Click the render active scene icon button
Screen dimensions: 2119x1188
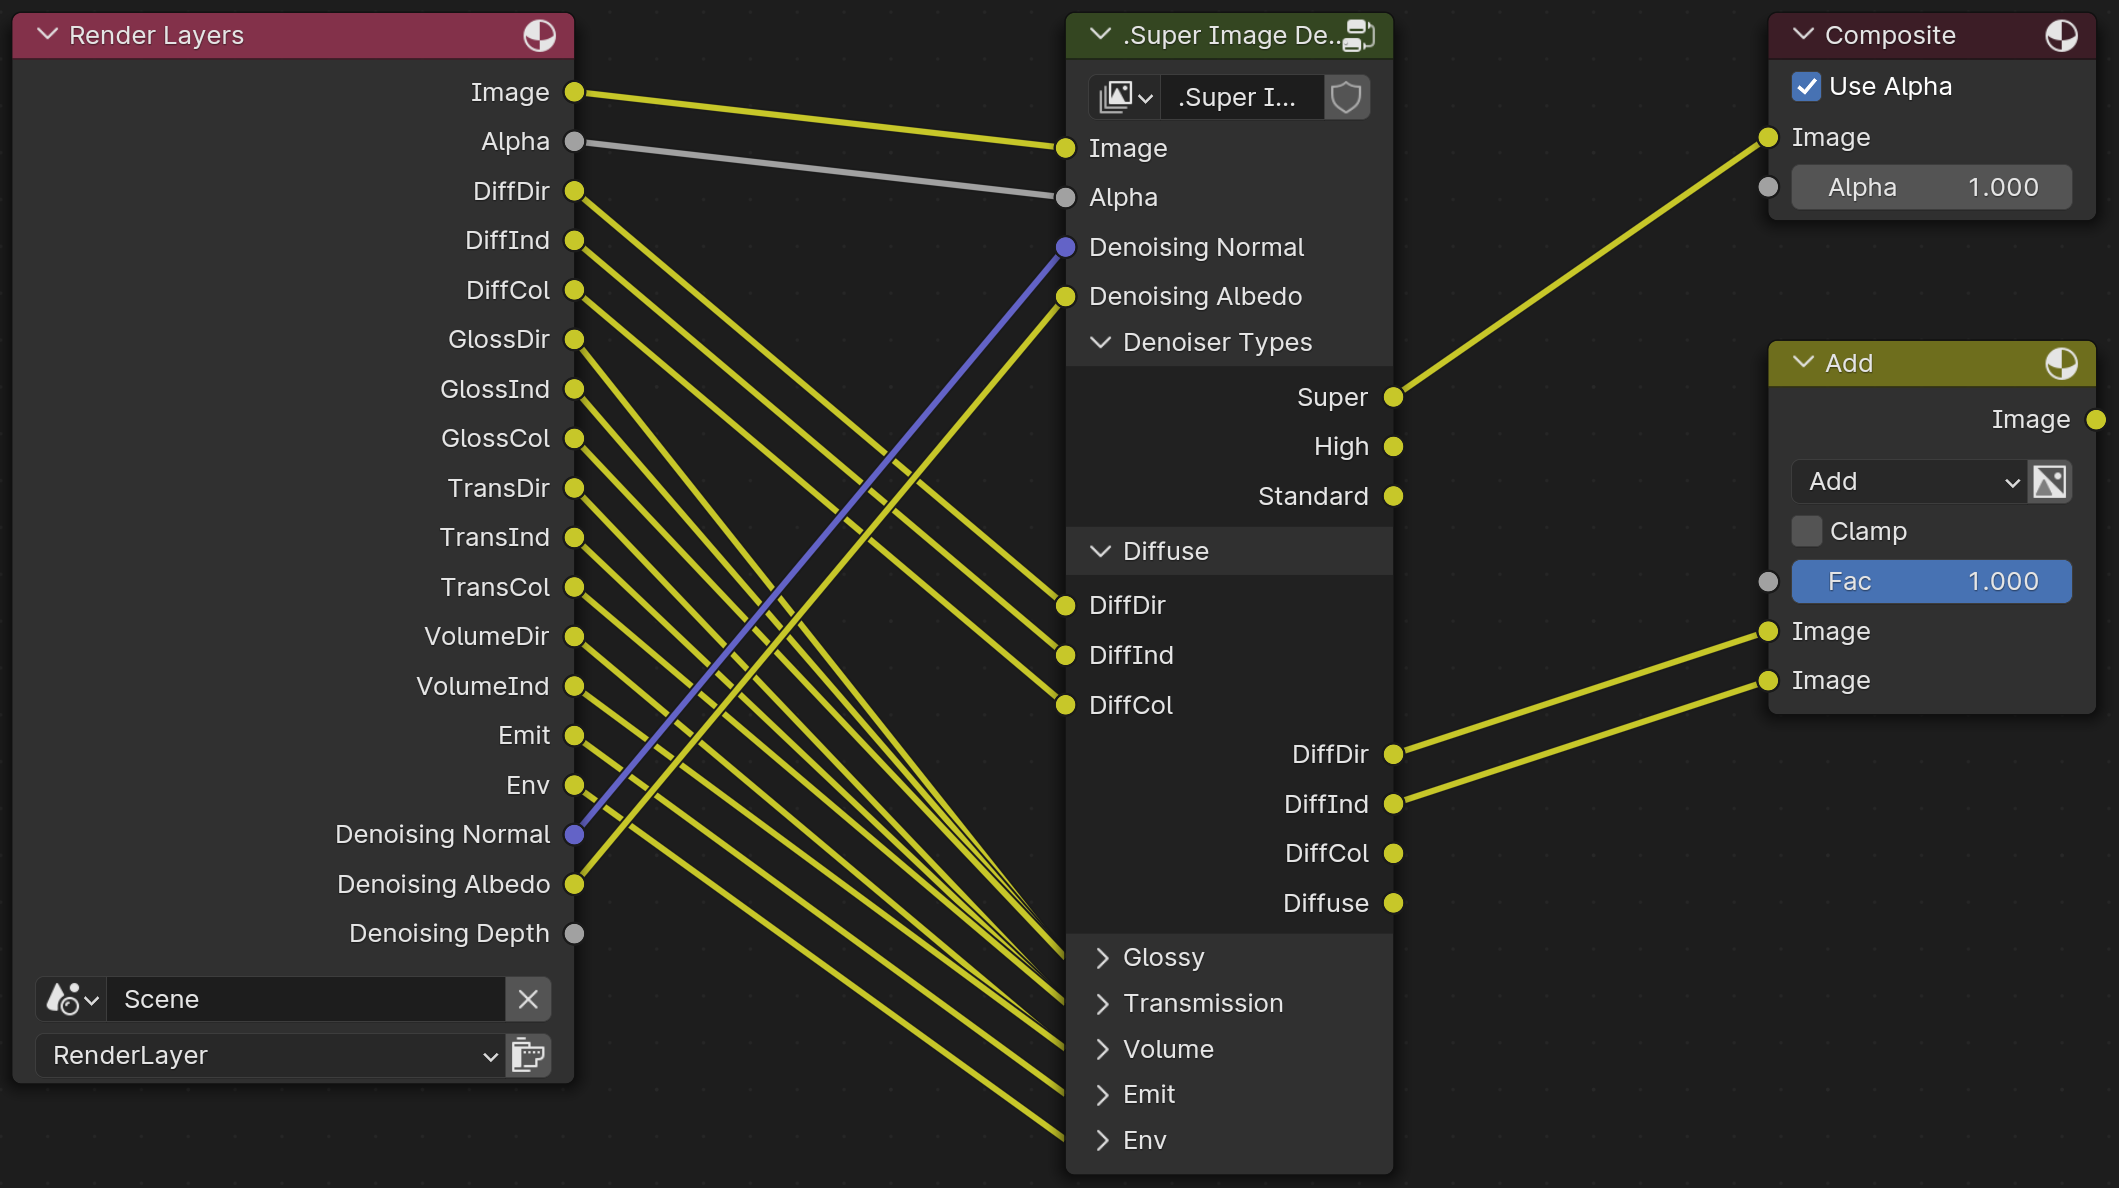point(528,1055)
